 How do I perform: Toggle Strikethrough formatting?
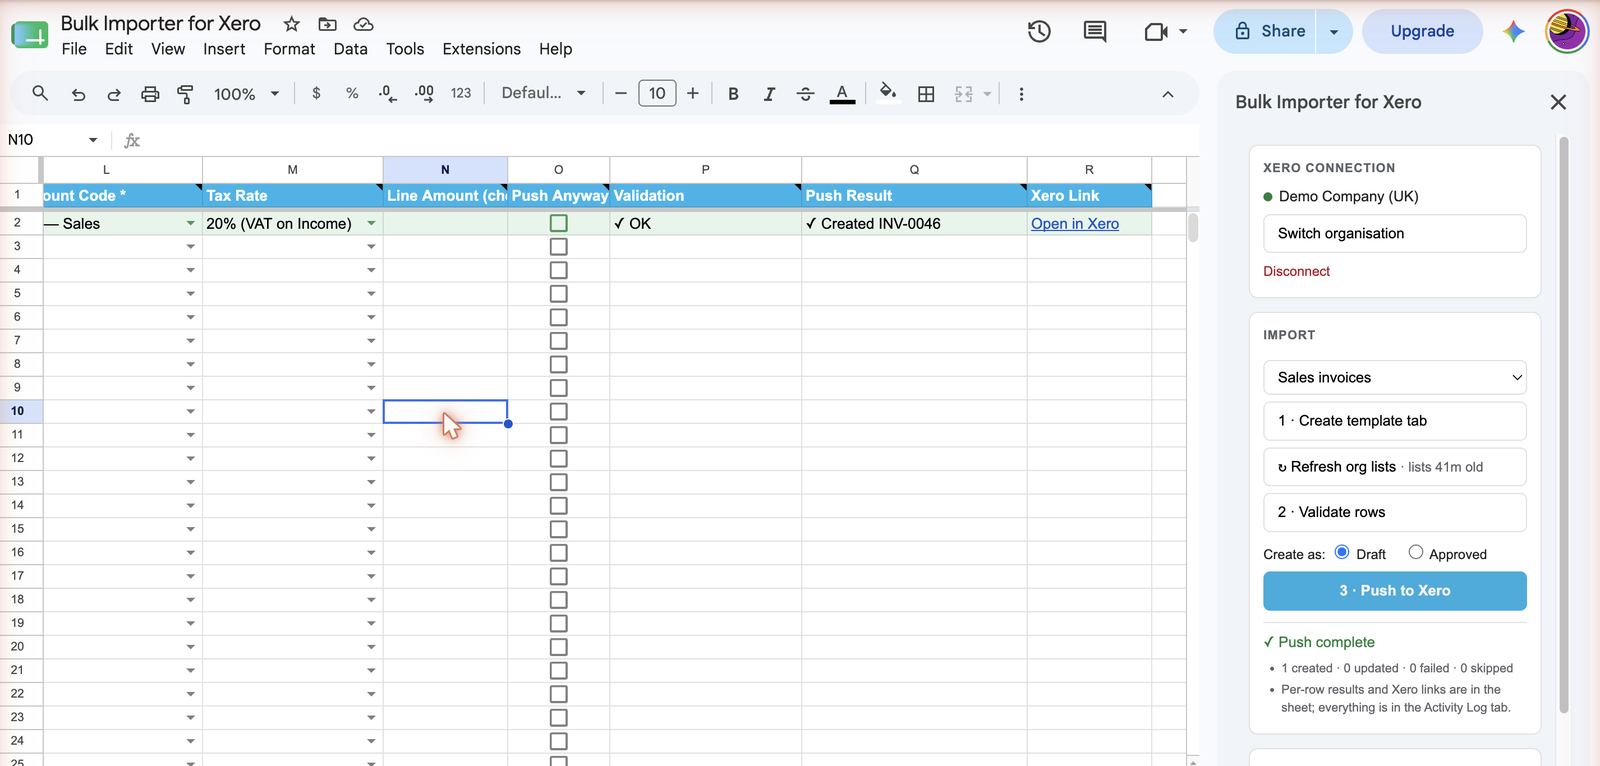point(805,93)
